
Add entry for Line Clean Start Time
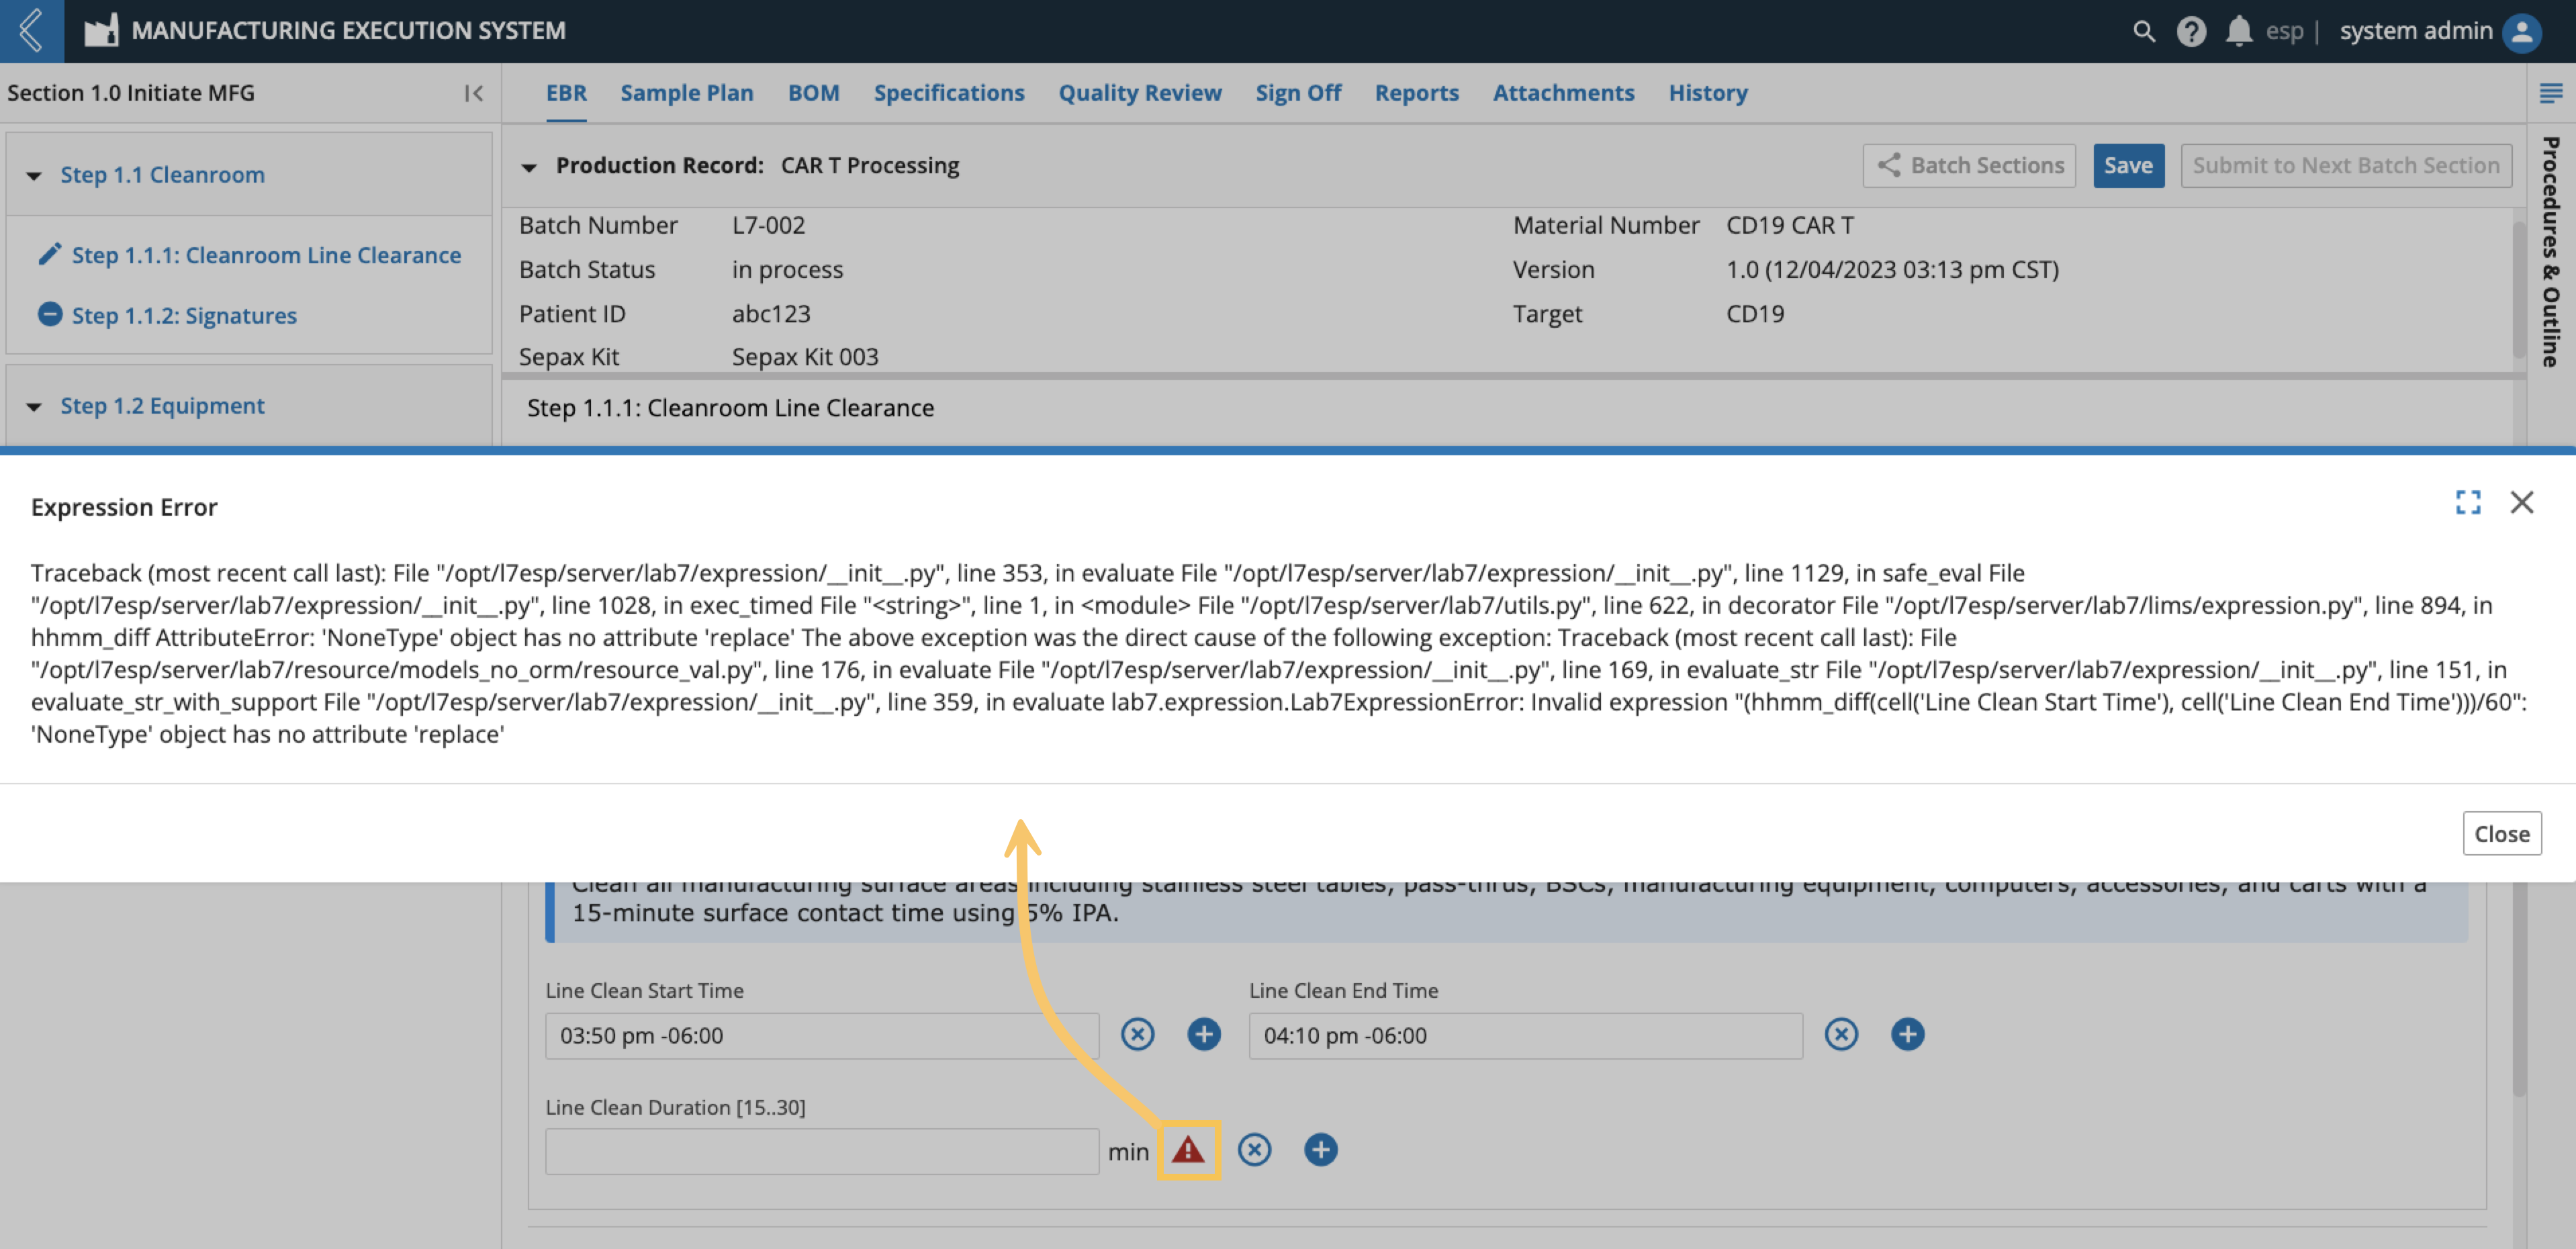point(1204,1034)
